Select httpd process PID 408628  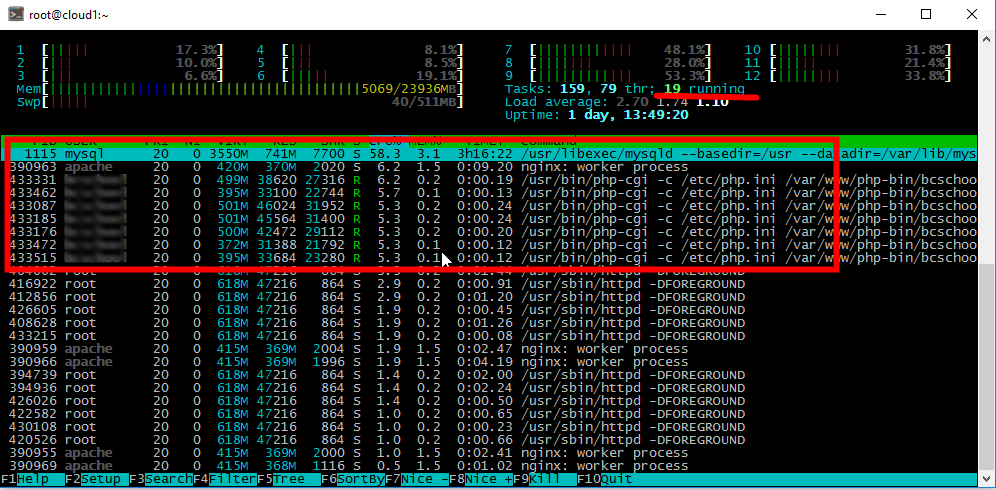tap(489, 323)
